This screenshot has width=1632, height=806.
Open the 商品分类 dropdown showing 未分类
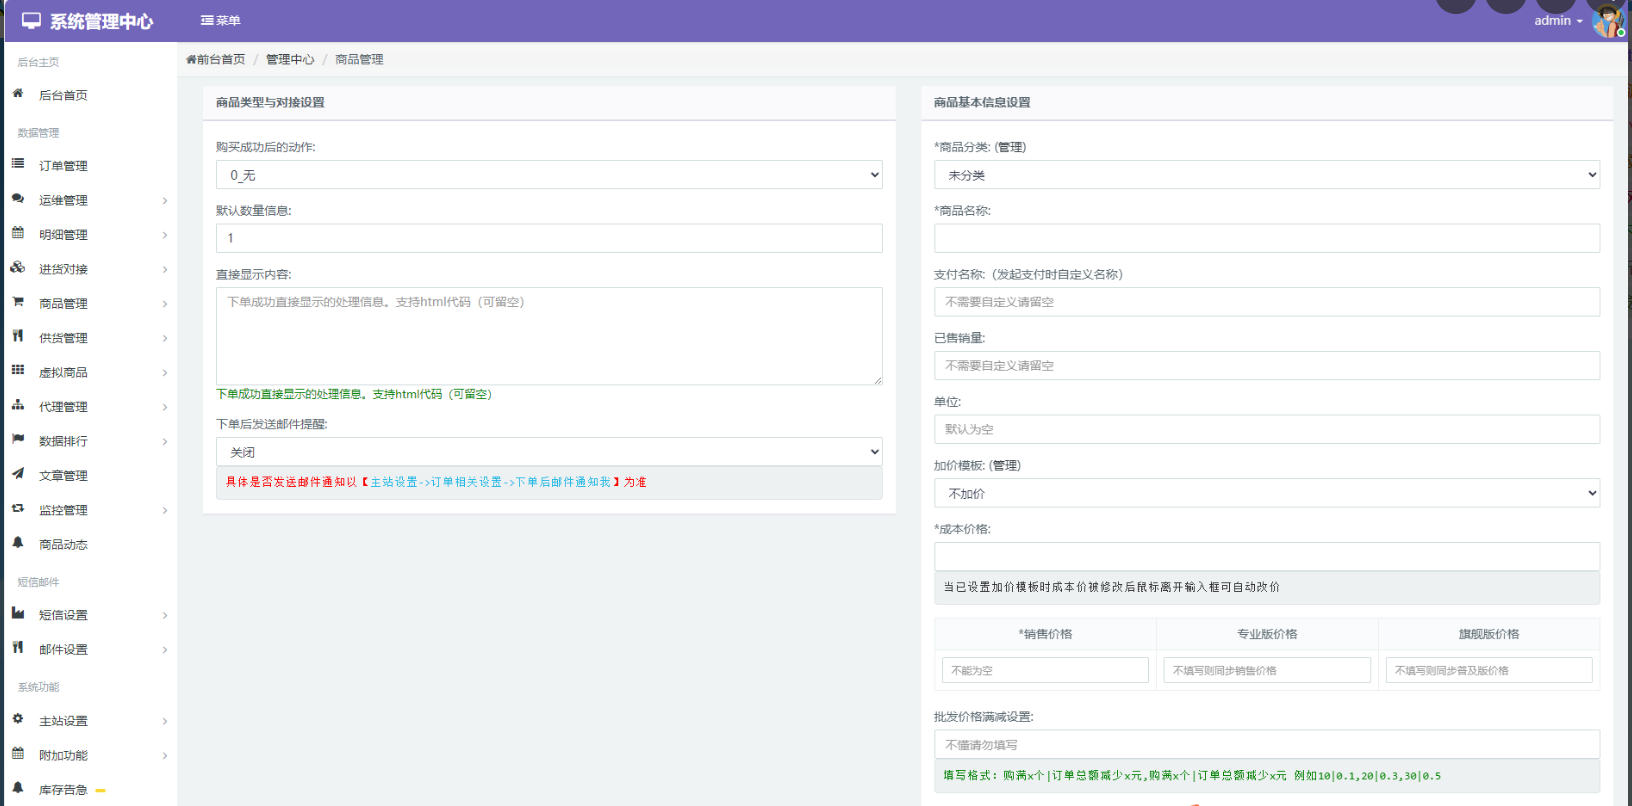1266,175
